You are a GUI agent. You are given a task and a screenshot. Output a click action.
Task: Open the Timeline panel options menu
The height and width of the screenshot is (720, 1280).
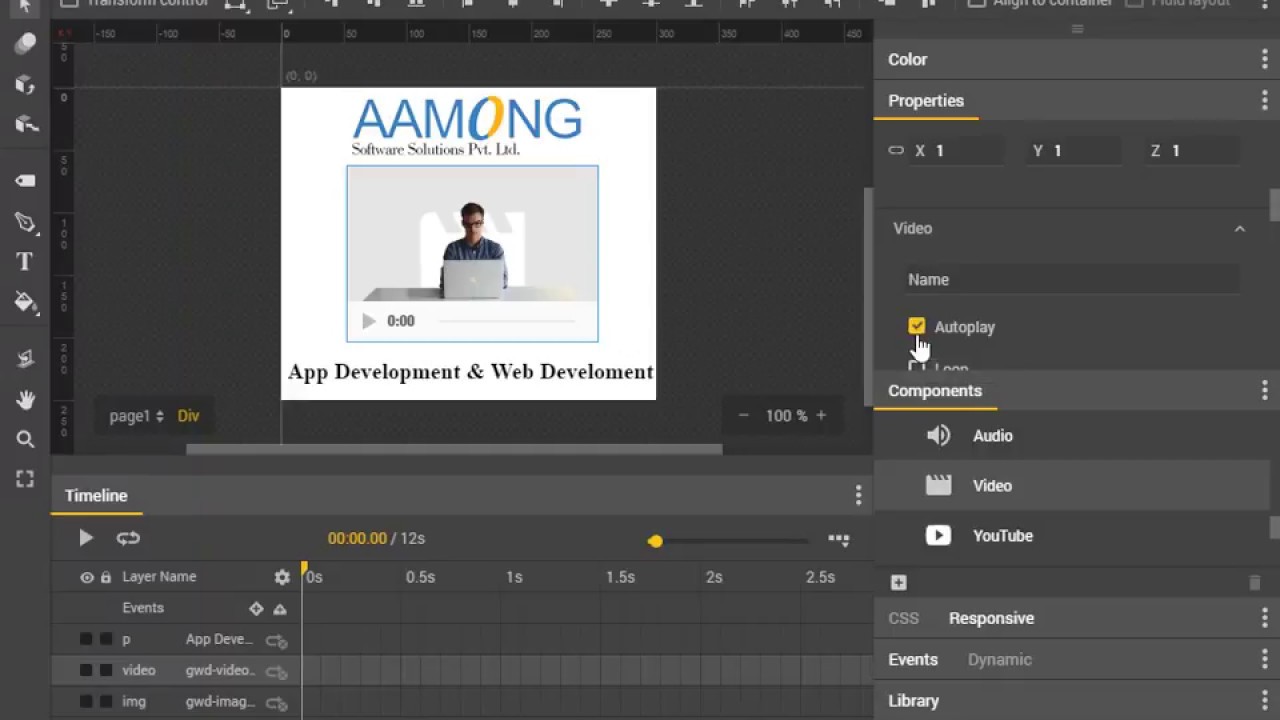click(858, 496)
